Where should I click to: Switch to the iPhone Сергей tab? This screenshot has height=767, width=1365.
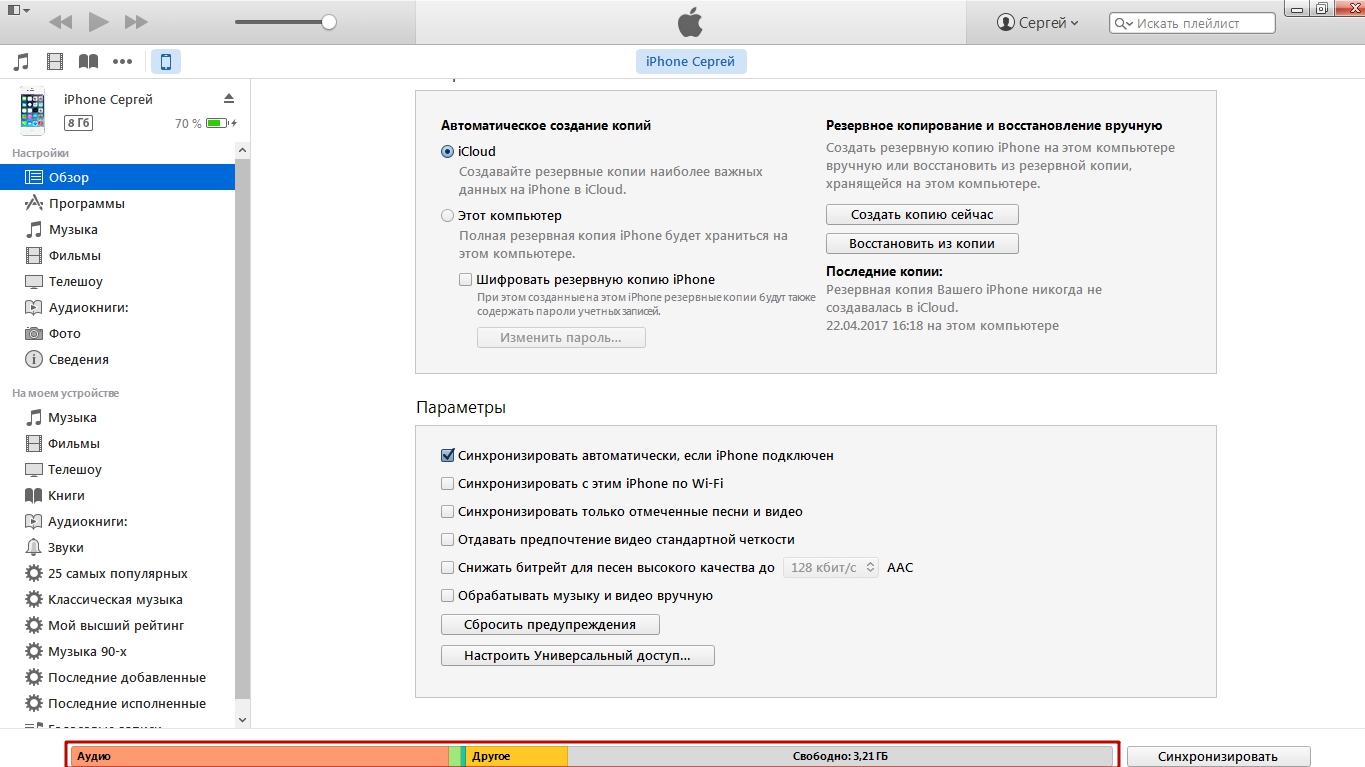691,62
